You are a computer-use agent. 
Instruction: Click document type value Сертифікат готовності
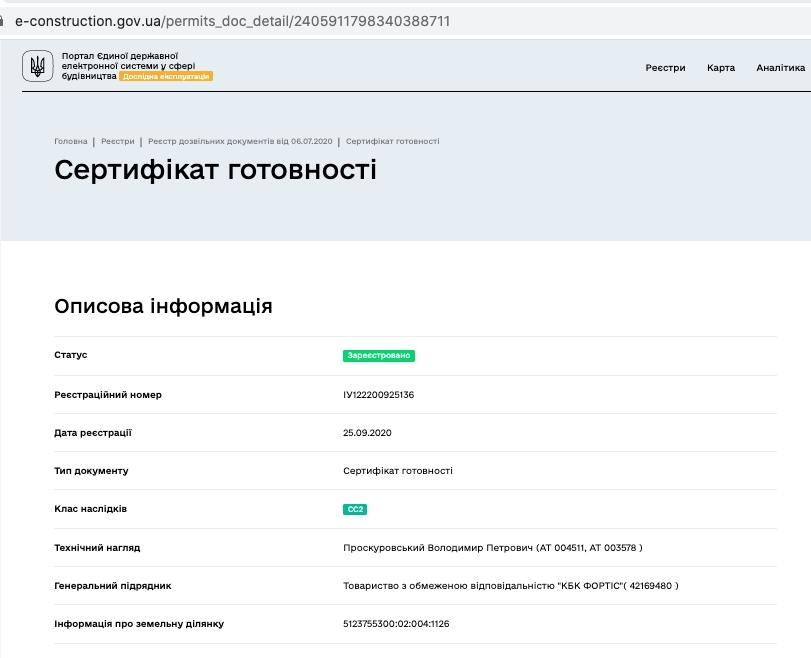coord(398,471)
